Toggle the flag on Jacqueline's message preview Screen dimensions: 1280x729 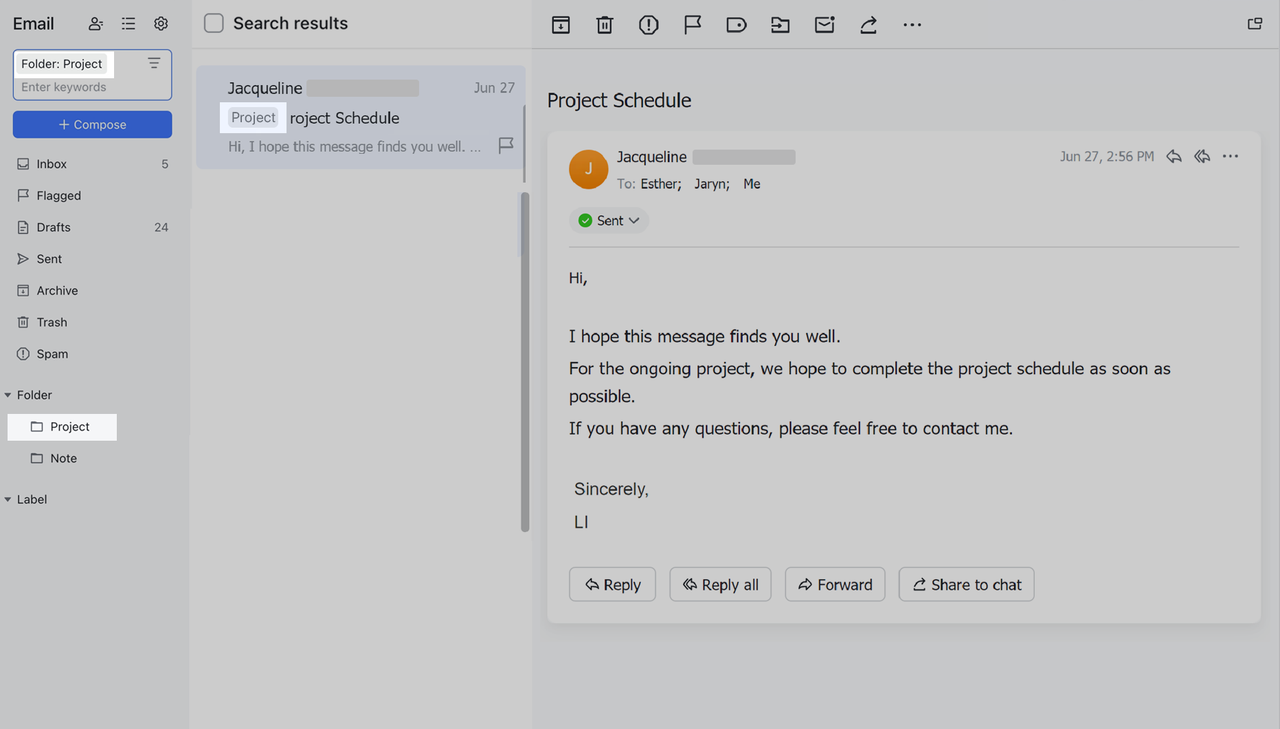[506, 145]
